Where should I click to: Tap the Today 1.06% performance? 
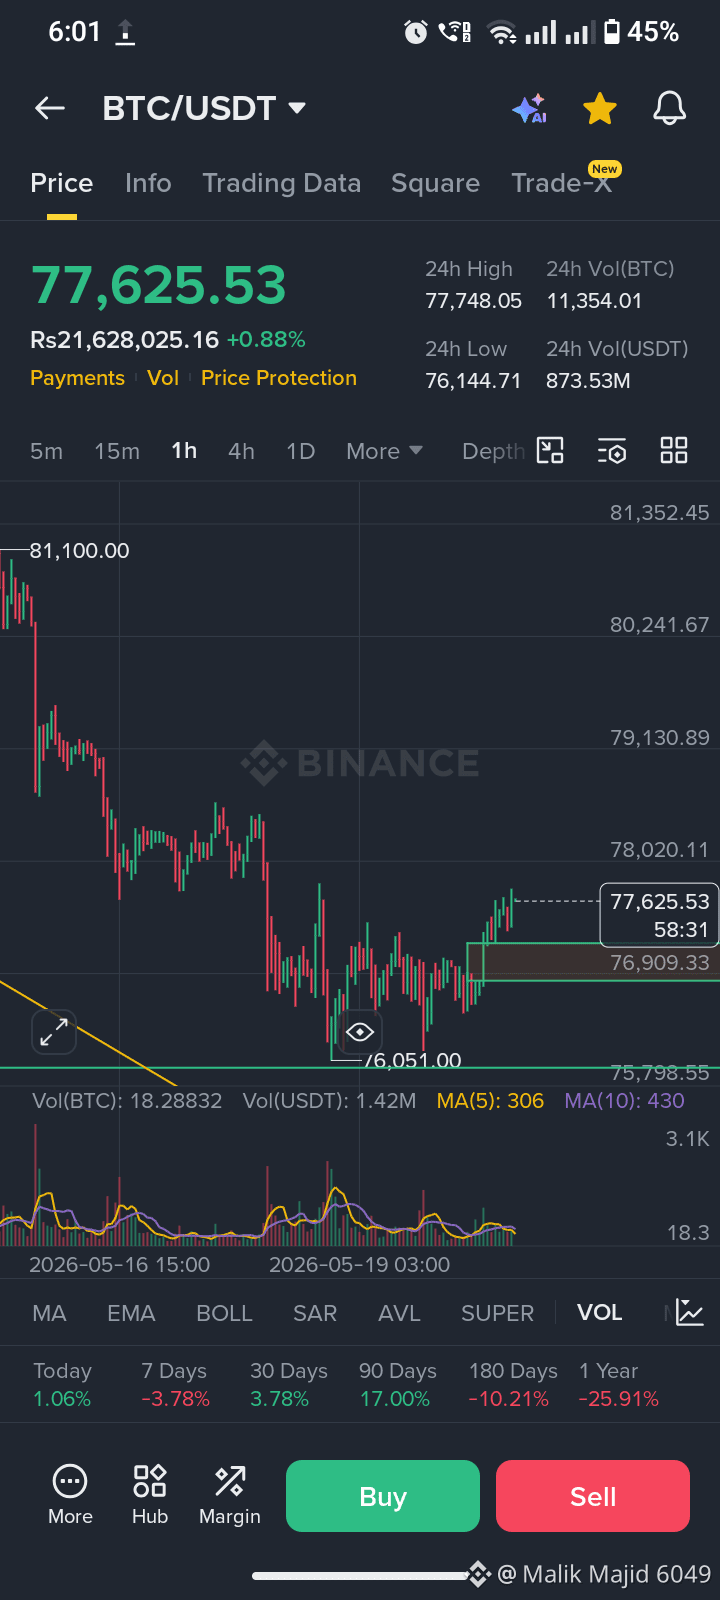click(62, 1385)
